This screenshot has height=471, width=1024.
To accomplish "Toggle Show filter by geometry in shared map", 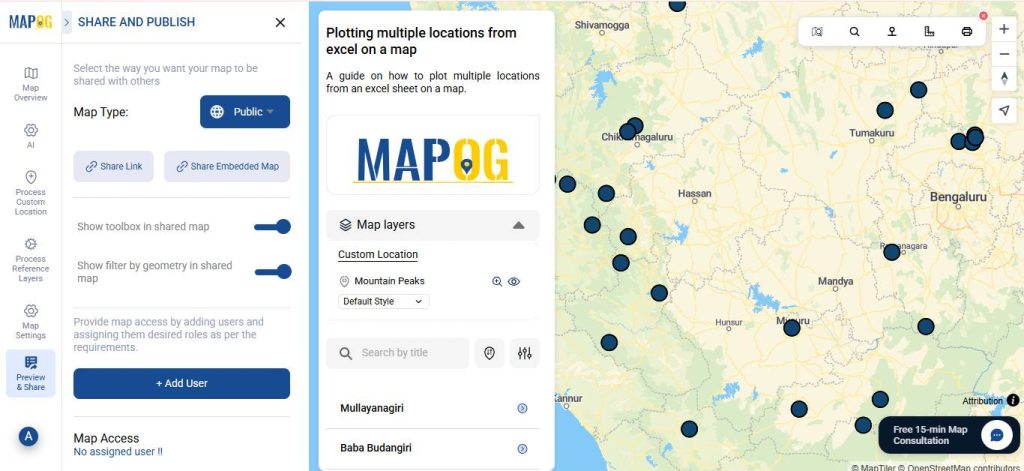I will tap(272, 272).
